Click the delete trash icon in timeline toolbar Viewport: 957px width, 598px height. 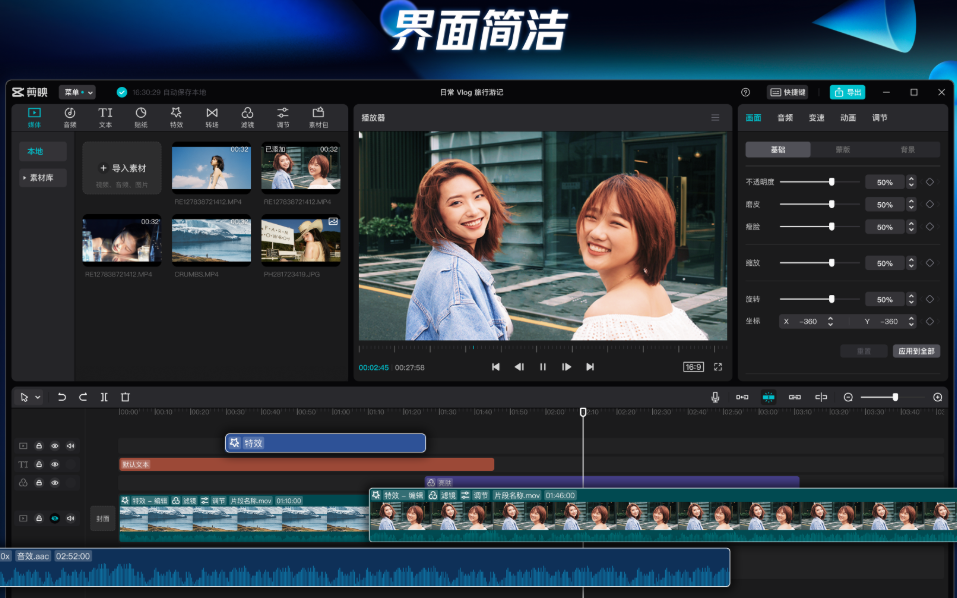pos(125,397)
